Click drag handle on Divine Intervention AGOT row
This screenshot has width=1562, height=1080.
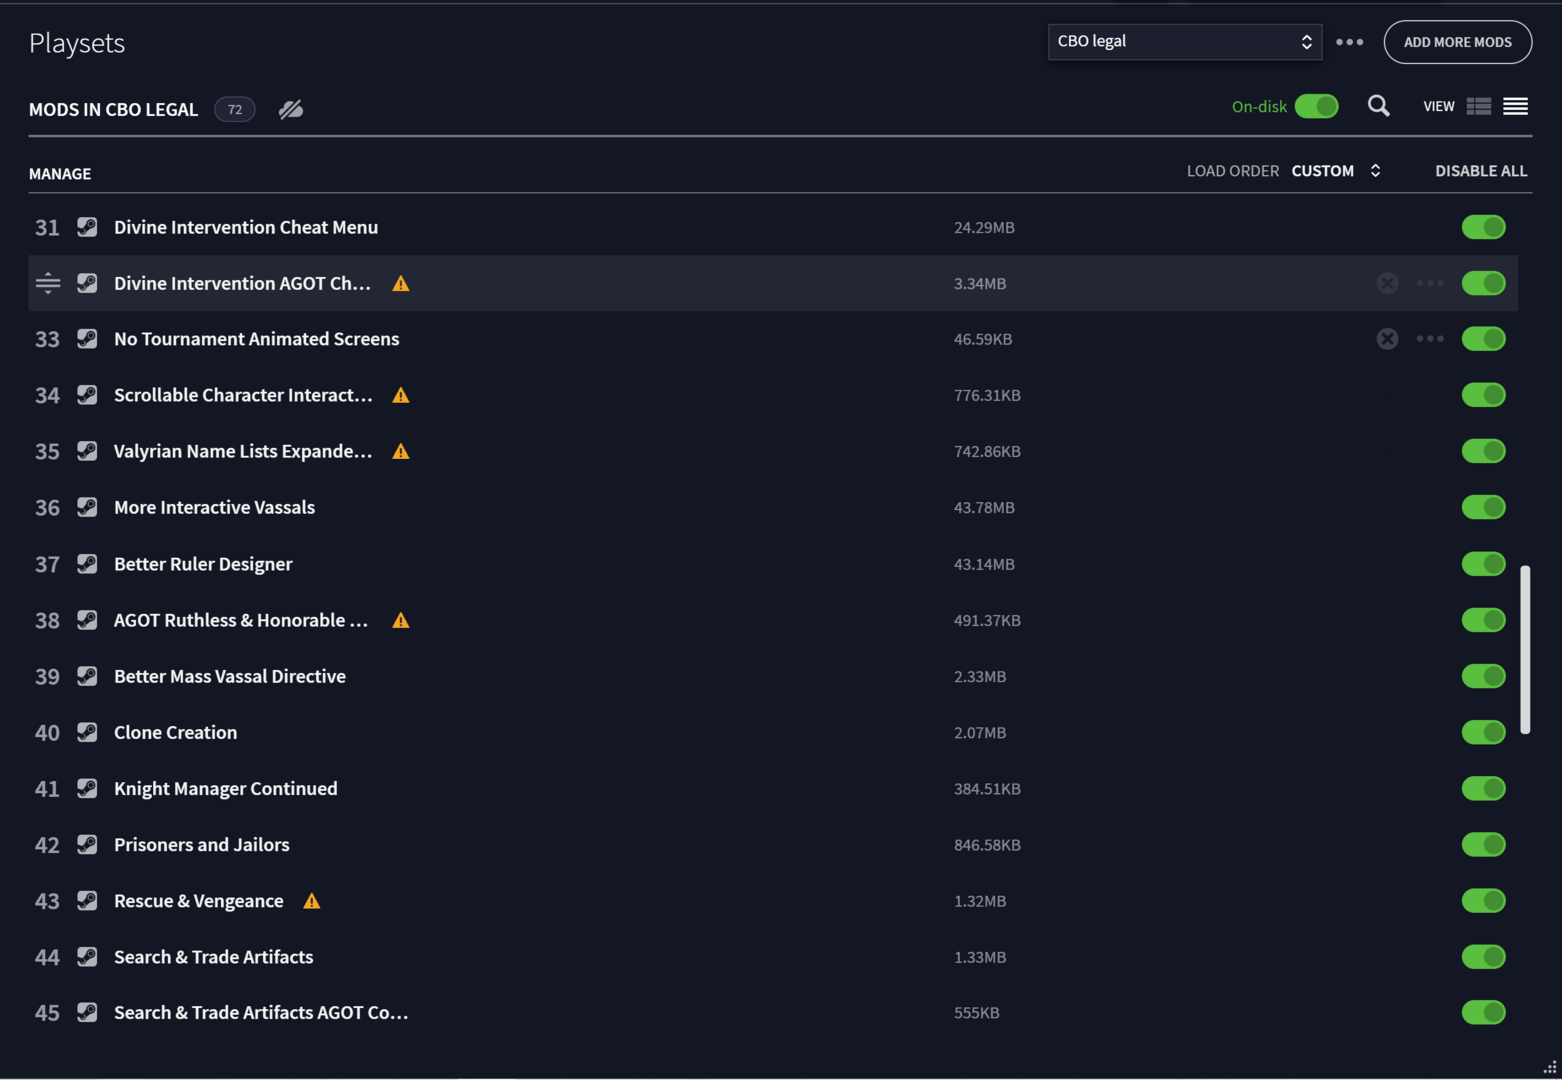click(48, 283)
